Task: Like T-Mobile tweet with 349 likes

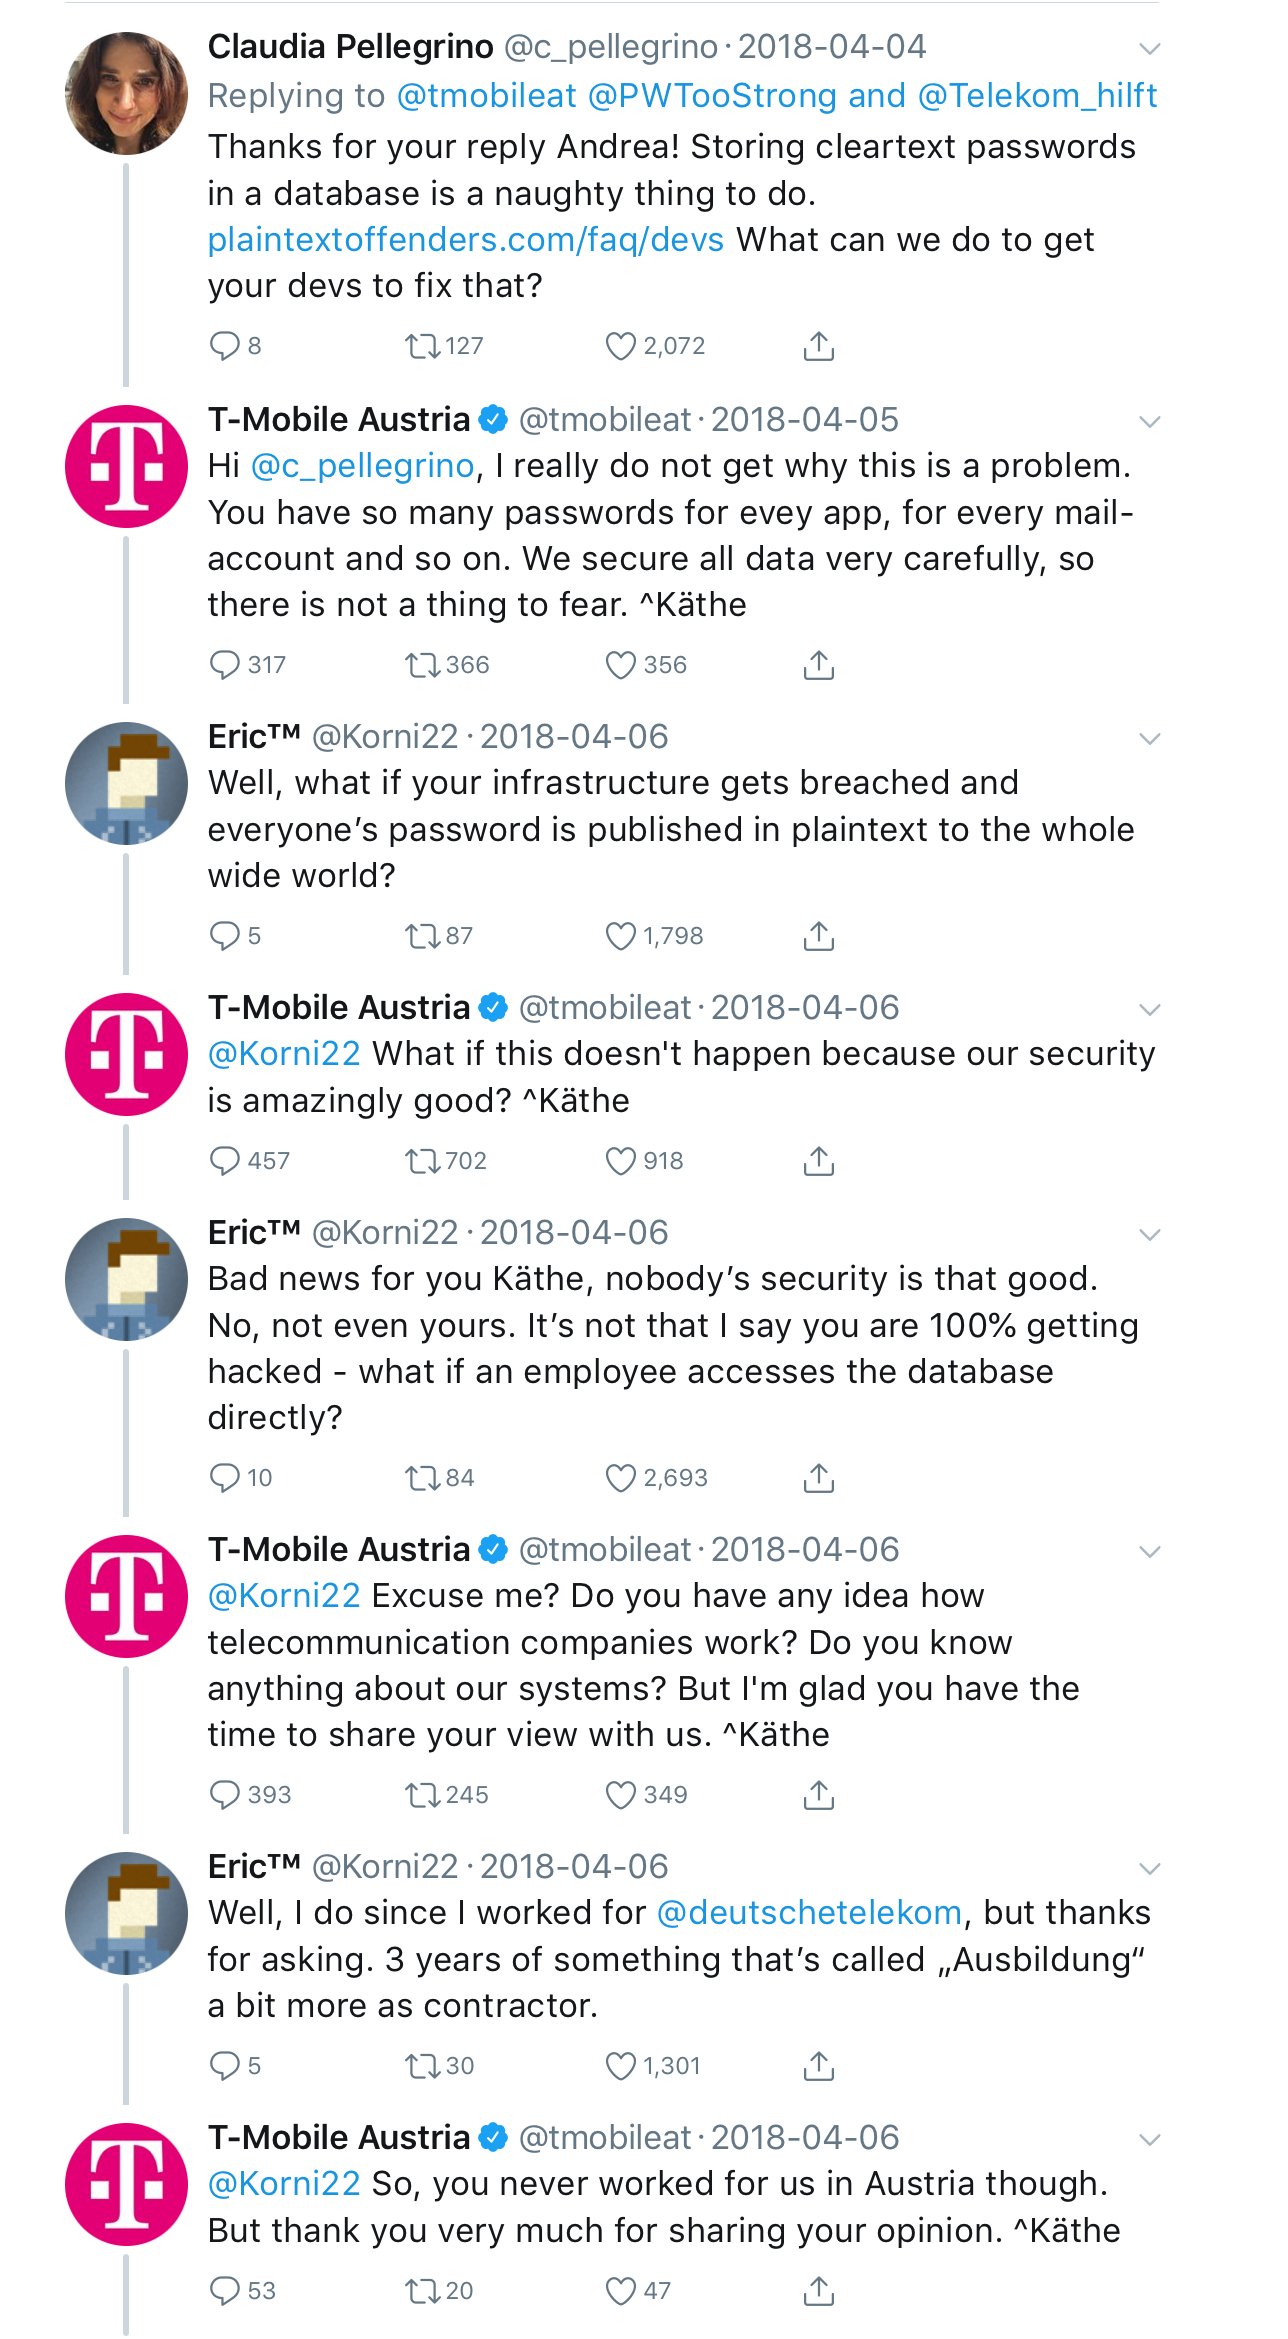Action: tap(620, 1795)
